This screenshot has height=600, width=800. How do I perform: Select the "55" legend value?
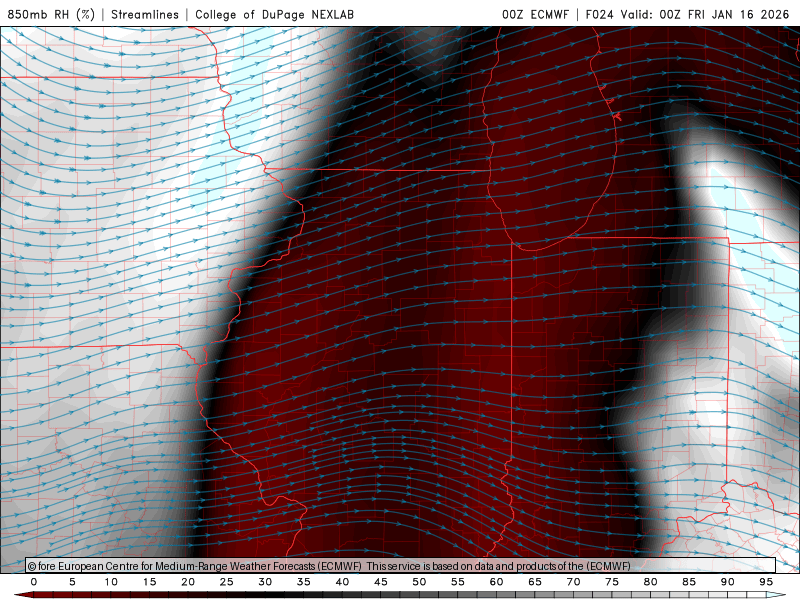(458, 582)
